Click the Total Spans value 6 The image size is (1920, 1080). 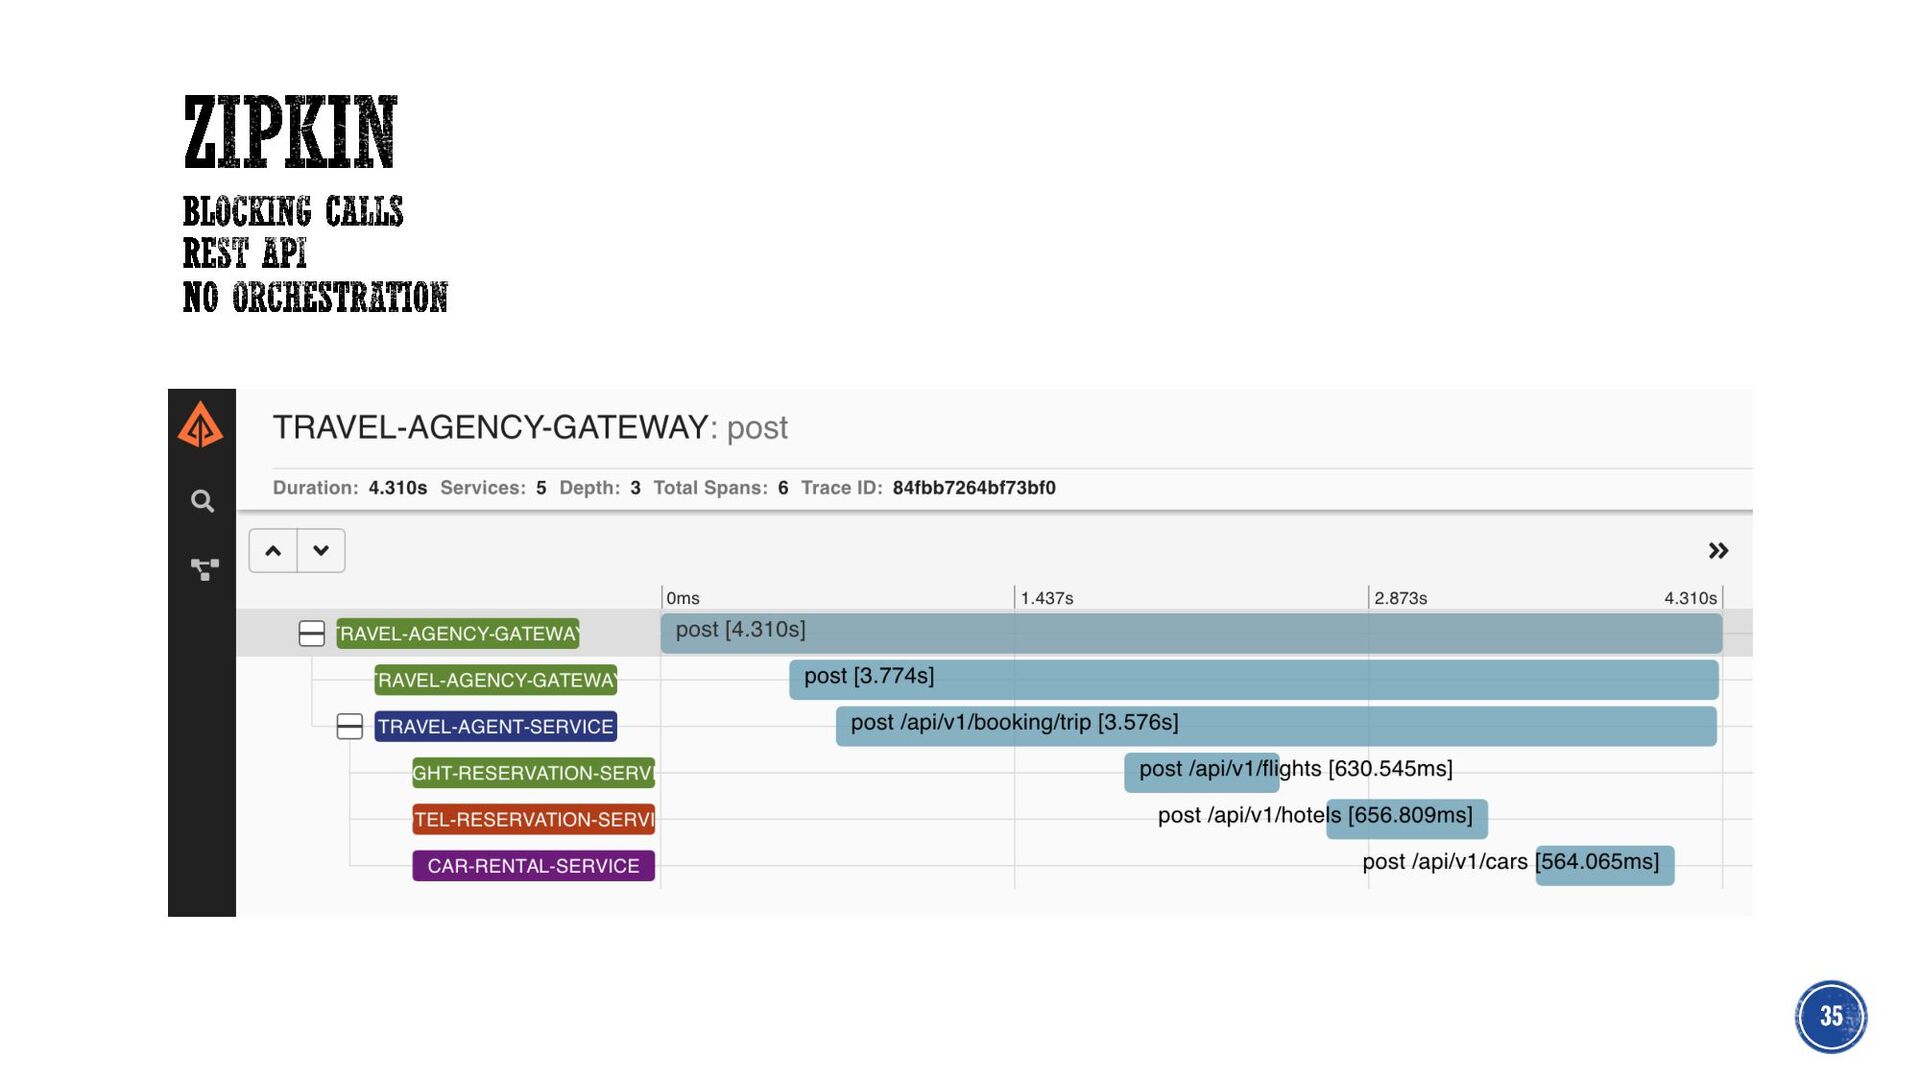(783, 488)
